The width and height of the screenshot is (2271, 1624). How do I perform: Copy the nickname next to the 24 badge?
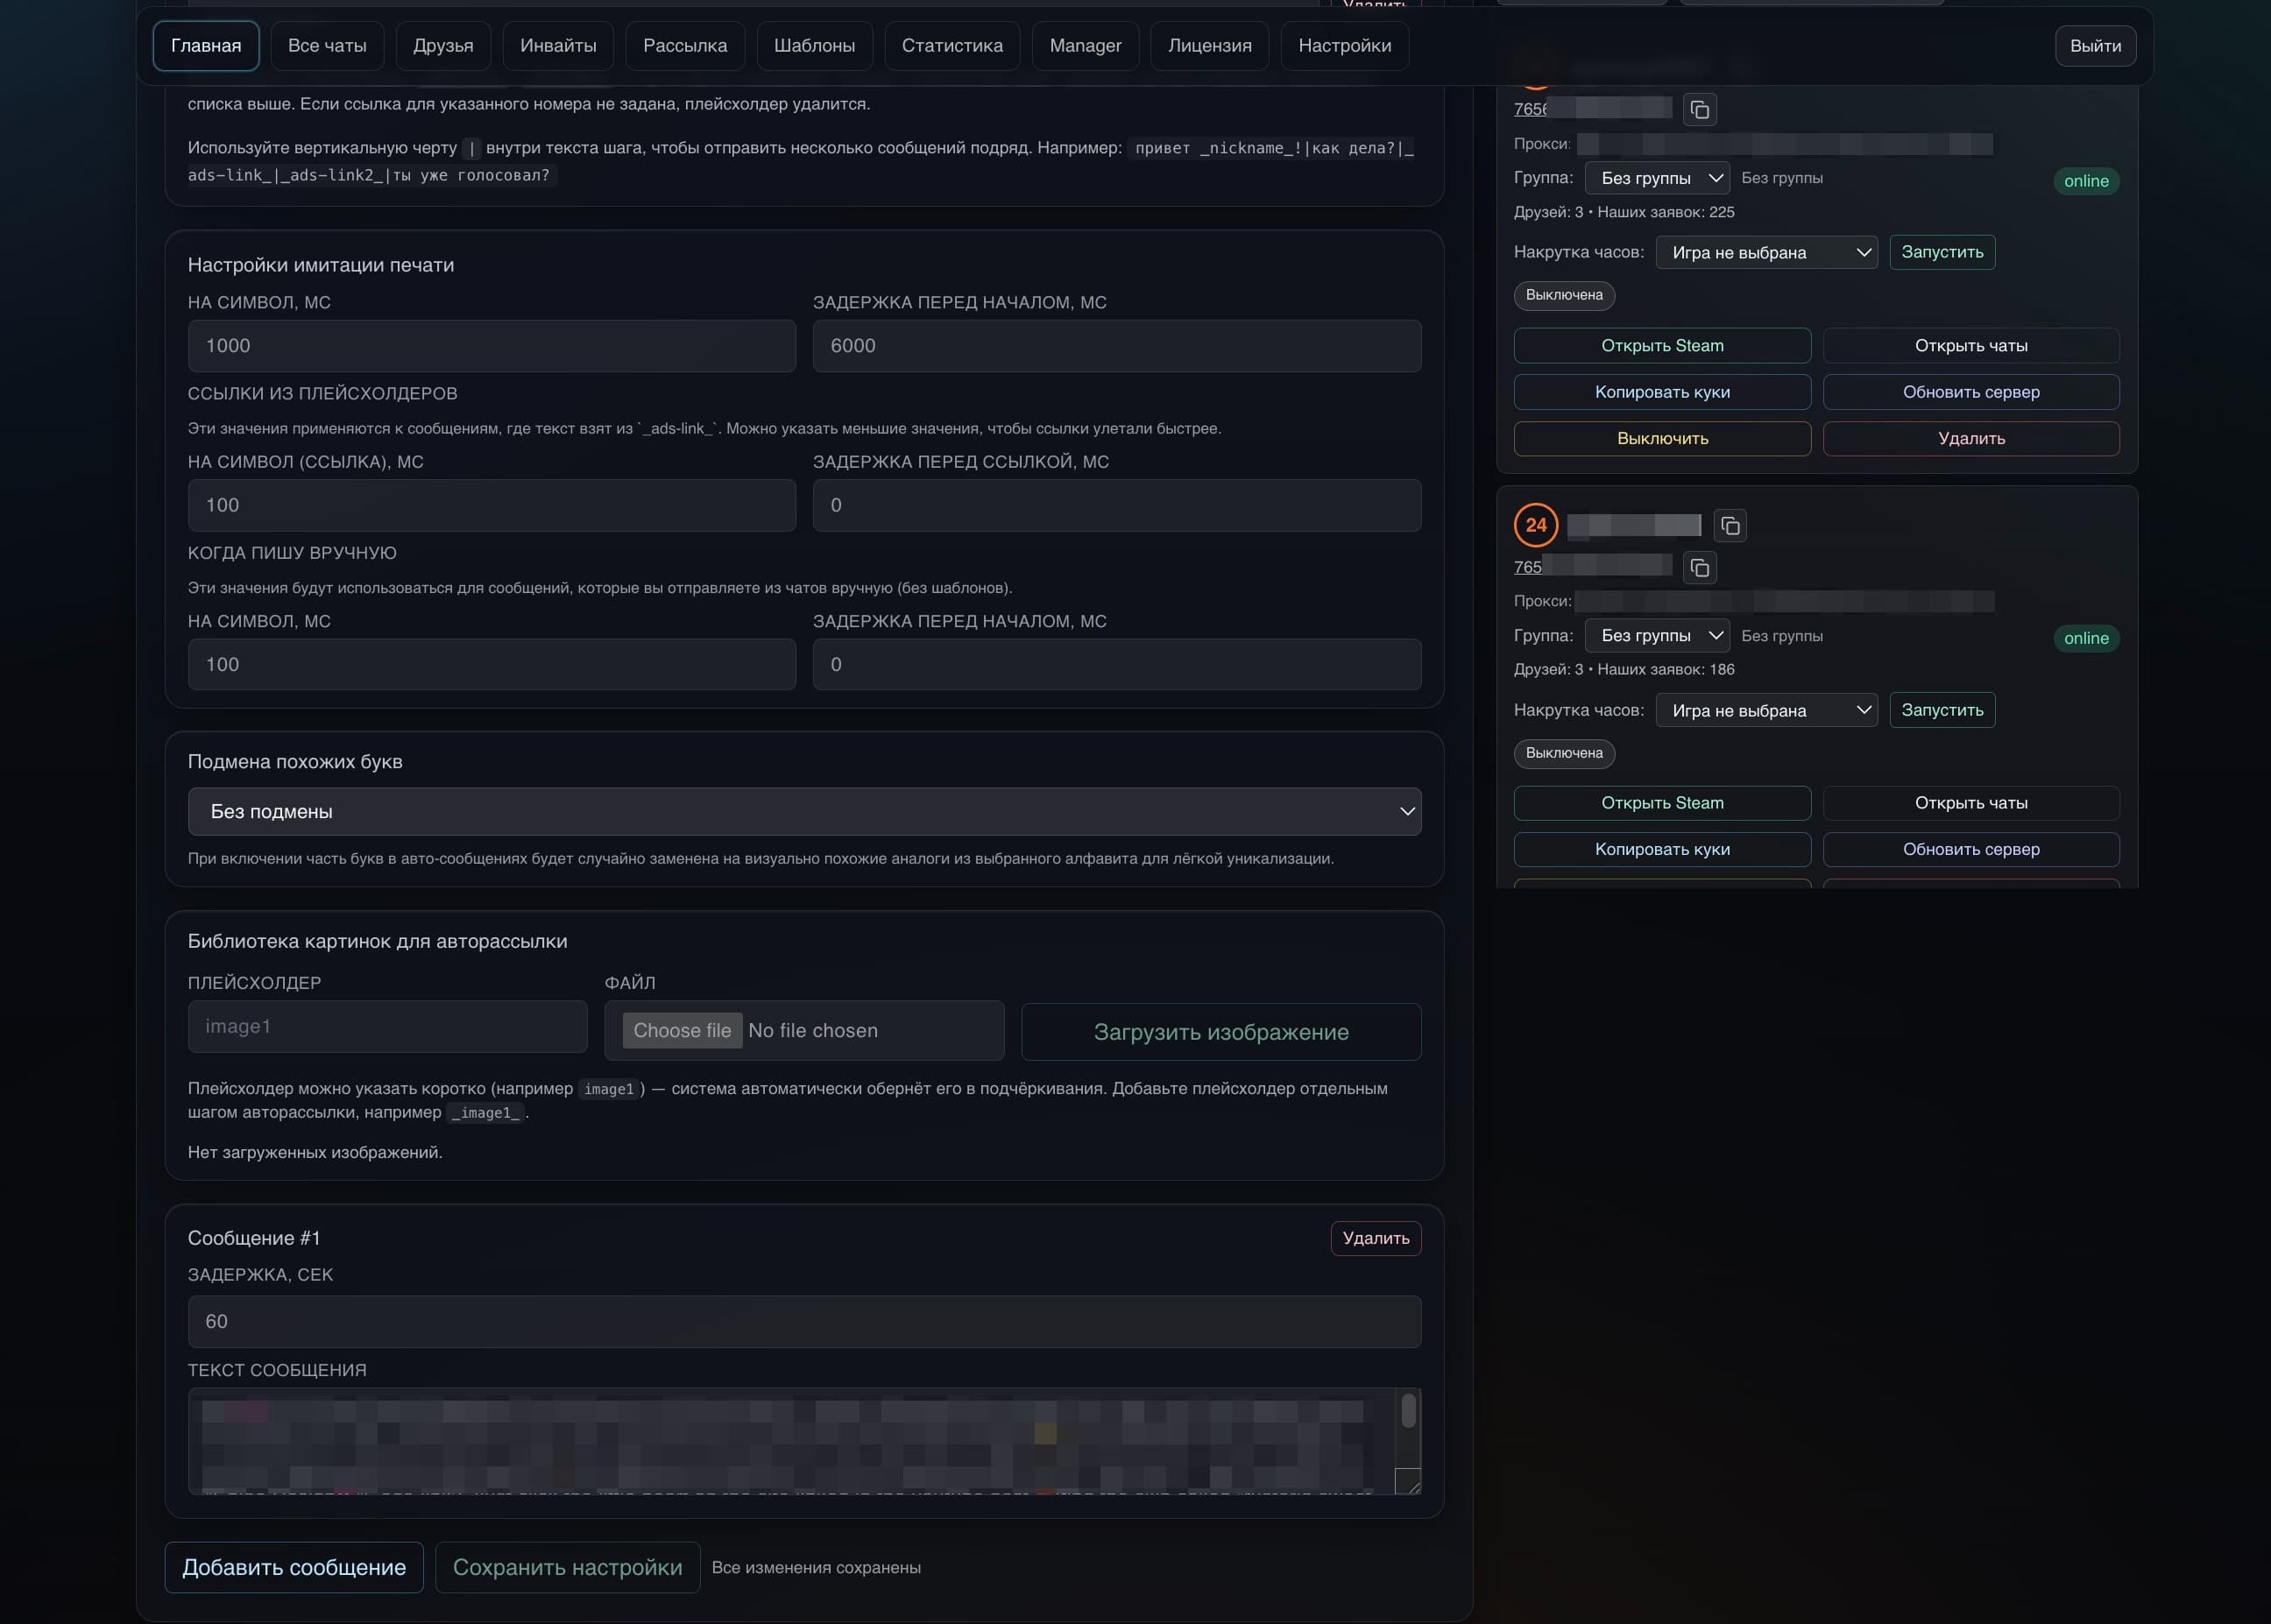[x=1730, y=526]
